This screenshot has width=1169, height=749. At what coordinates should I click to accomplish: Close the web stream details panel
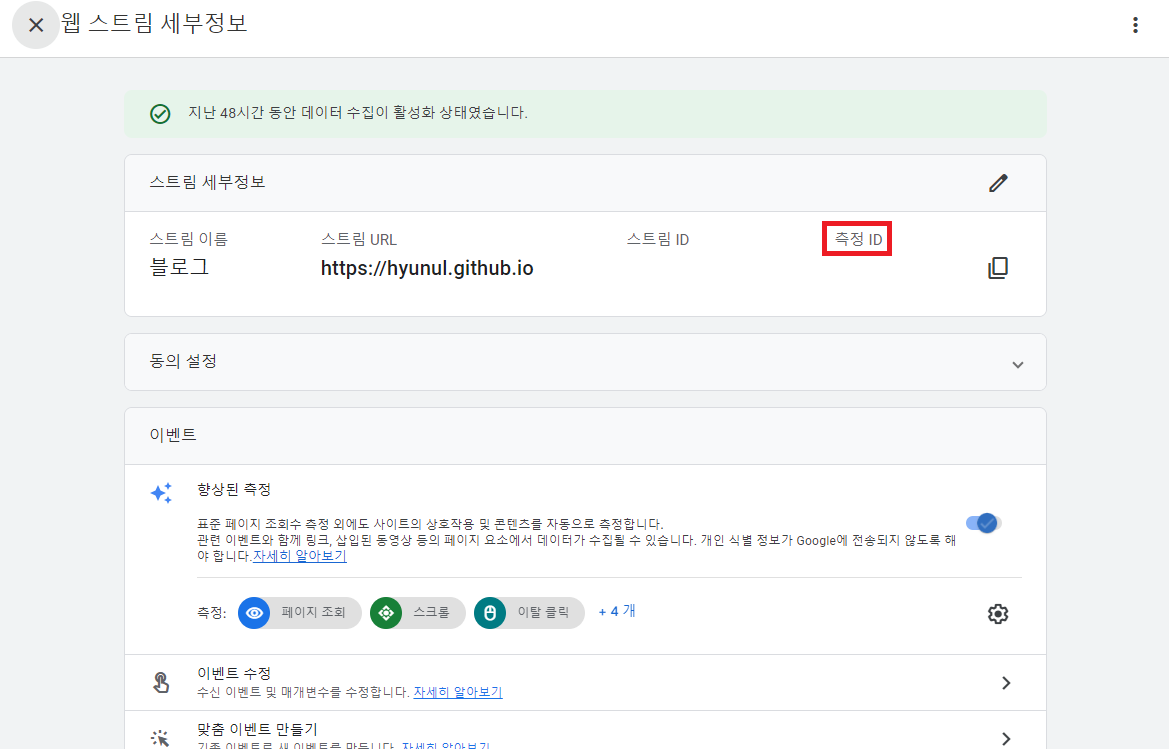point(36,25)
